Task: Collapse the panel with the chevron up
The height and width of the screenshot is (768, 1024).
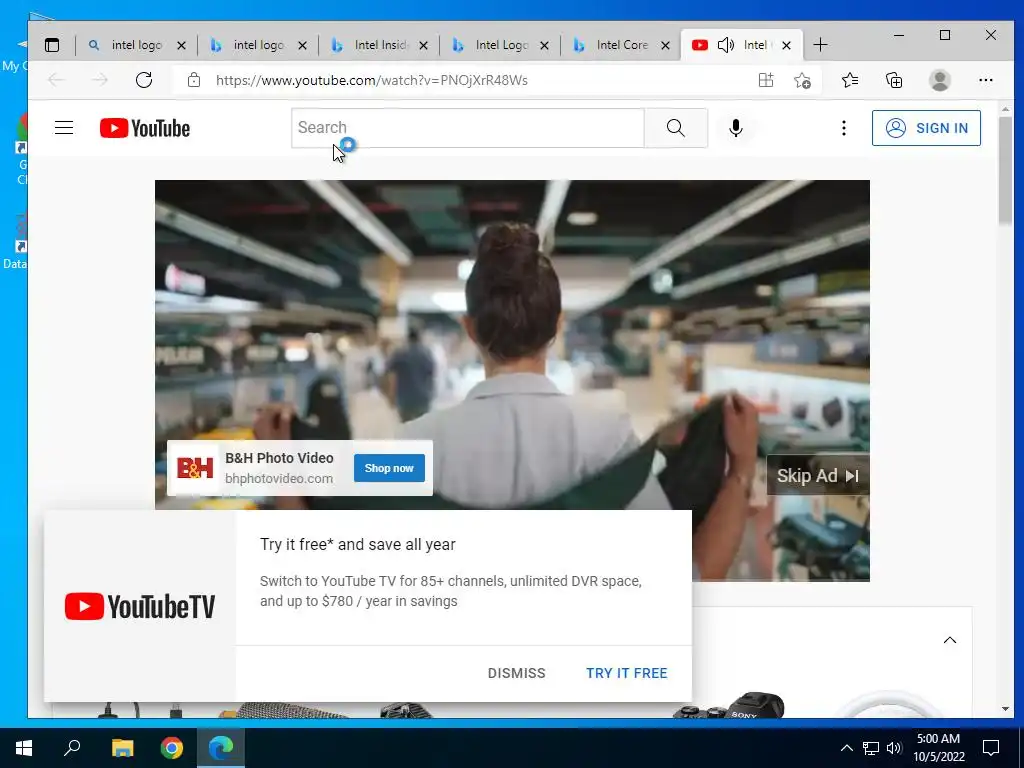Action: 950,640
